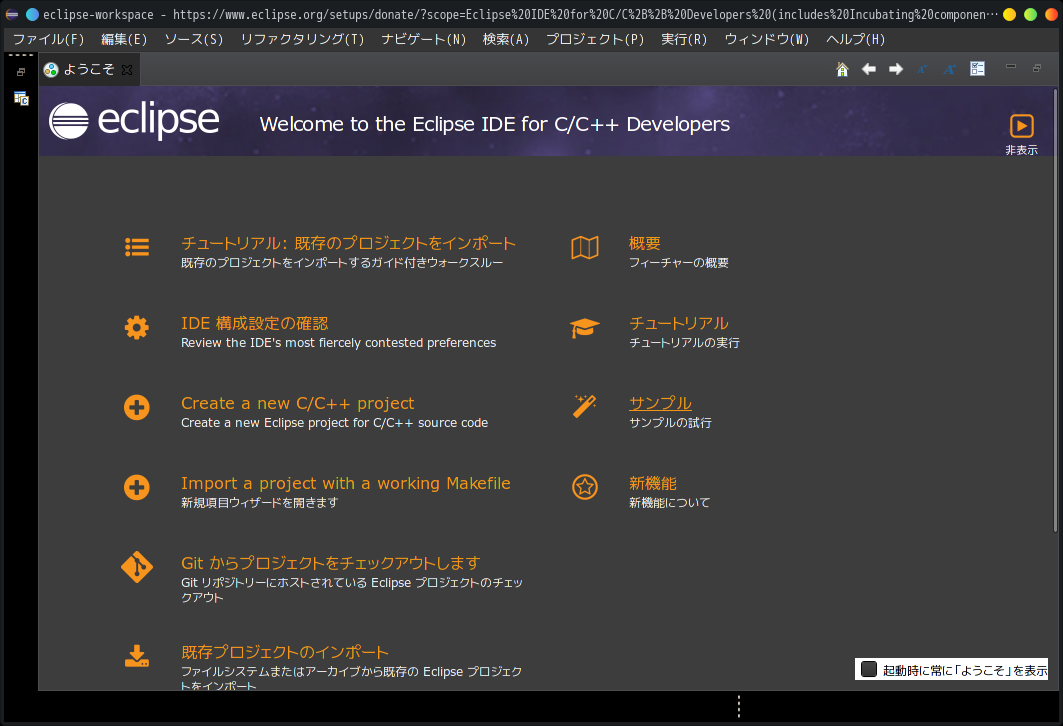Click text 新規項目ウィザードを開きます
1063x726 pixels.
point(260,502)
